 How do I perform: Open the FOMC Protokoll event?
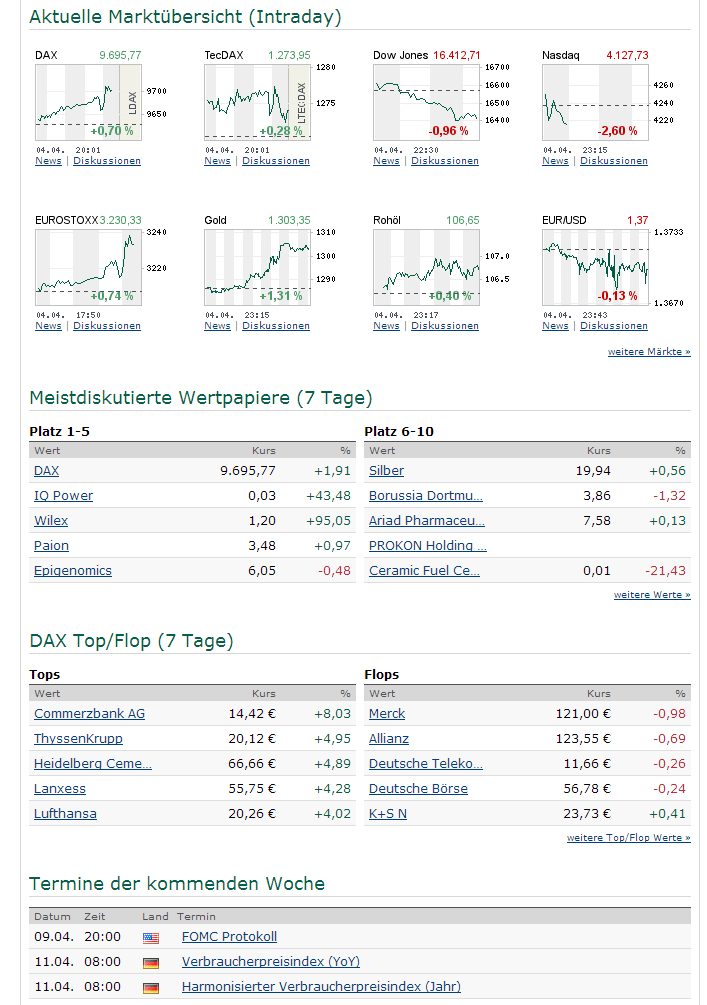point(229,936)
